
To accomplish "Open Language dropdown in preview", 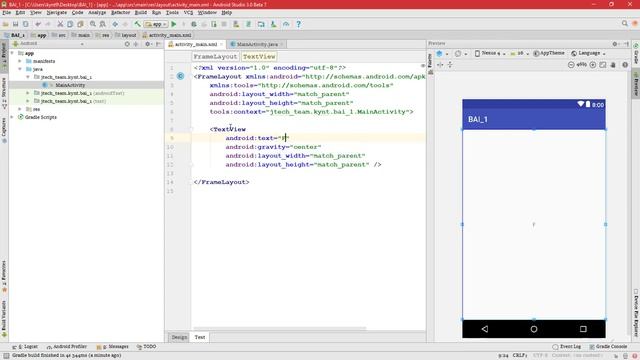I will point(588,53).
